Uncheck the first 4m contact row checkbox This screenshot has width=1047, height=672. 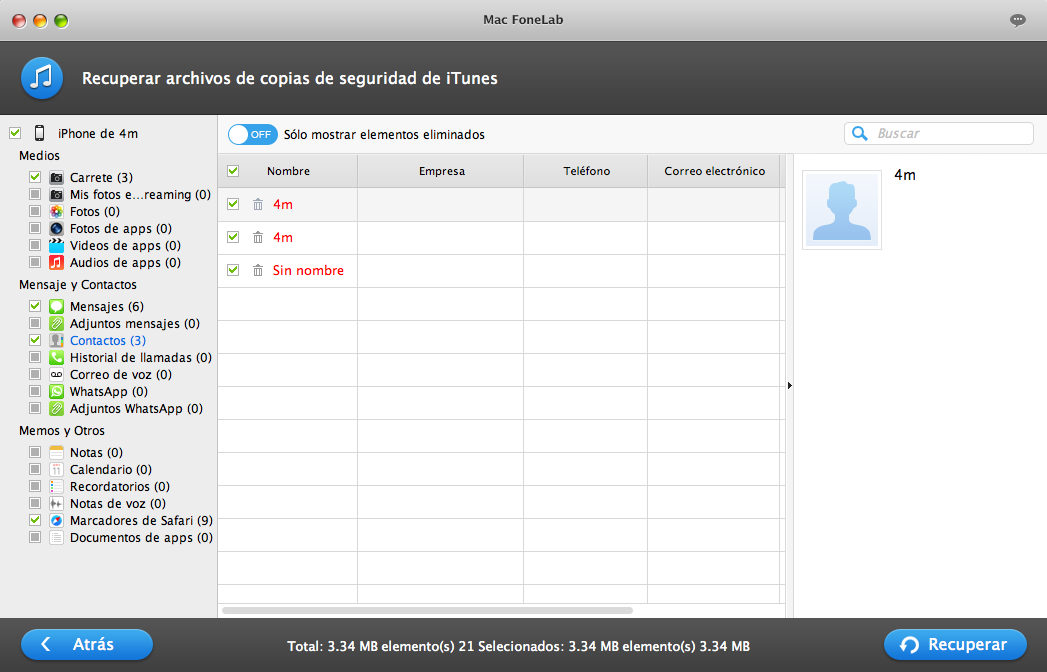pos(233,204)
